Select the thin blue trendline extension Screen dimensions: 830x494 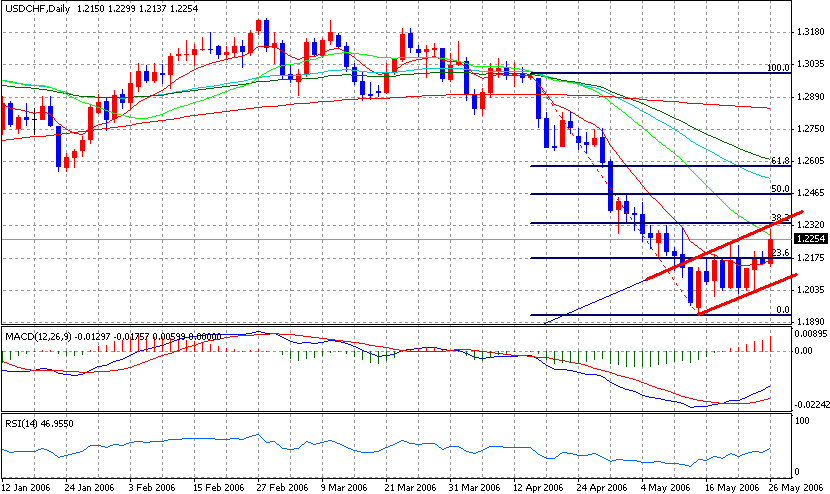point(594,301)
